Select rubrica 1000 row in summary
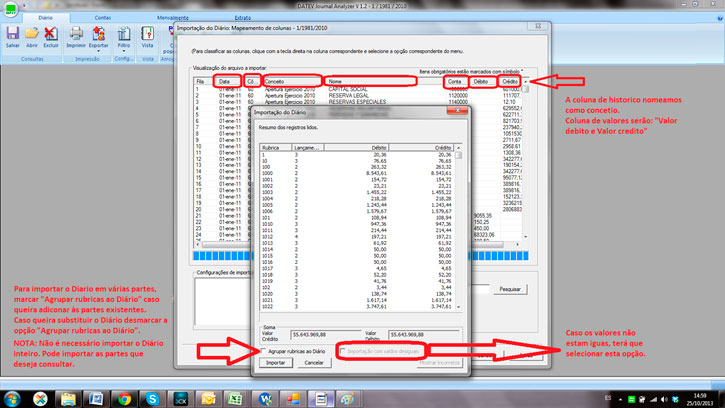Viewport: 725px width, 408px height. (x=357, y=173)
